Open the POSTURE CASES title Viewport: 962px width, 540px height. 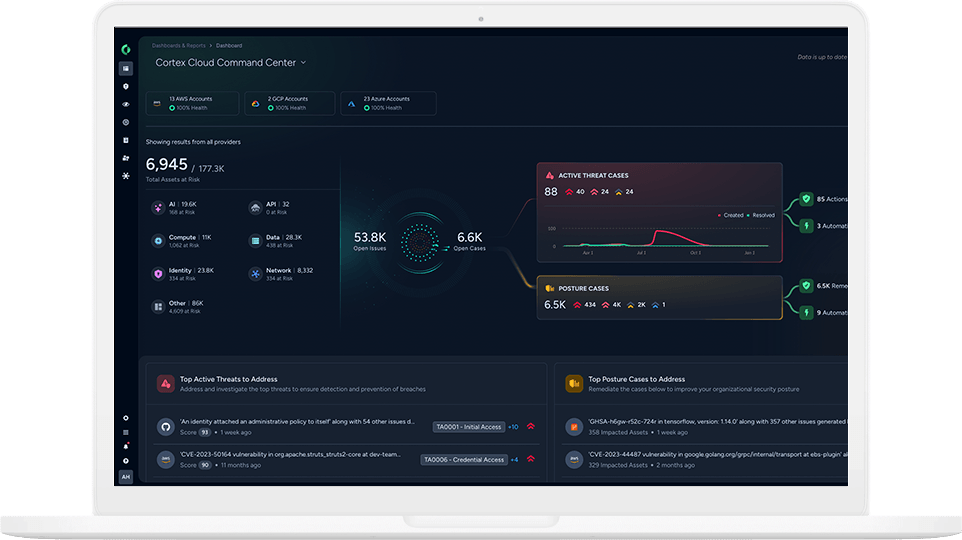[x=583, y=288]
